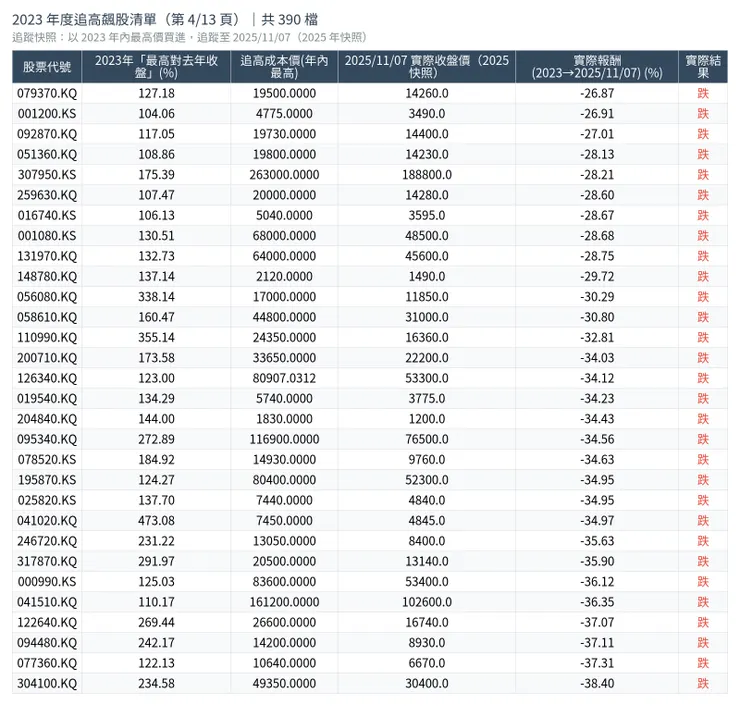Click the 161200.0000 cost price cell
The height and width of the screenshot is (706, 740).
(x=284, y=602)
